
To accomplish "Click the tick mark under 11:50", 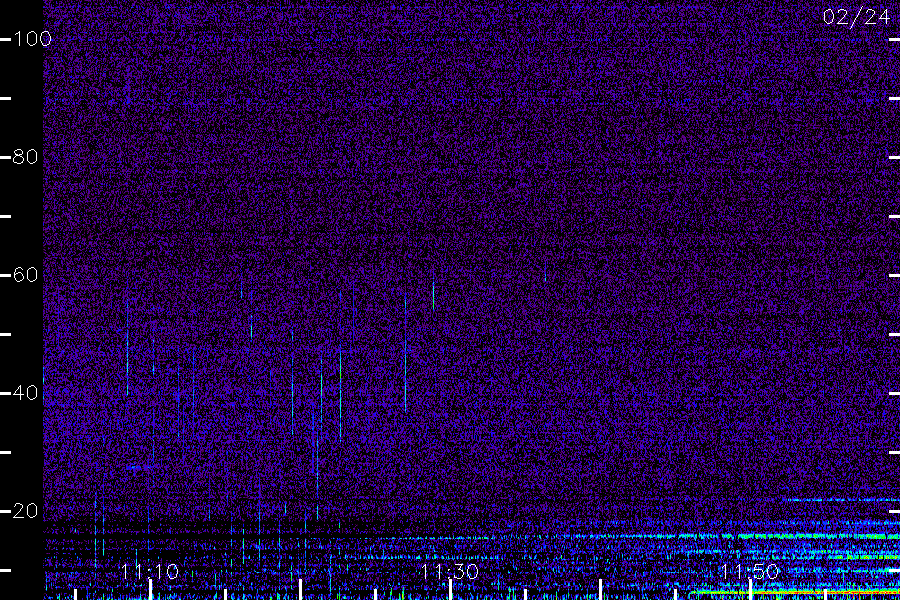I will click(751, 590).
